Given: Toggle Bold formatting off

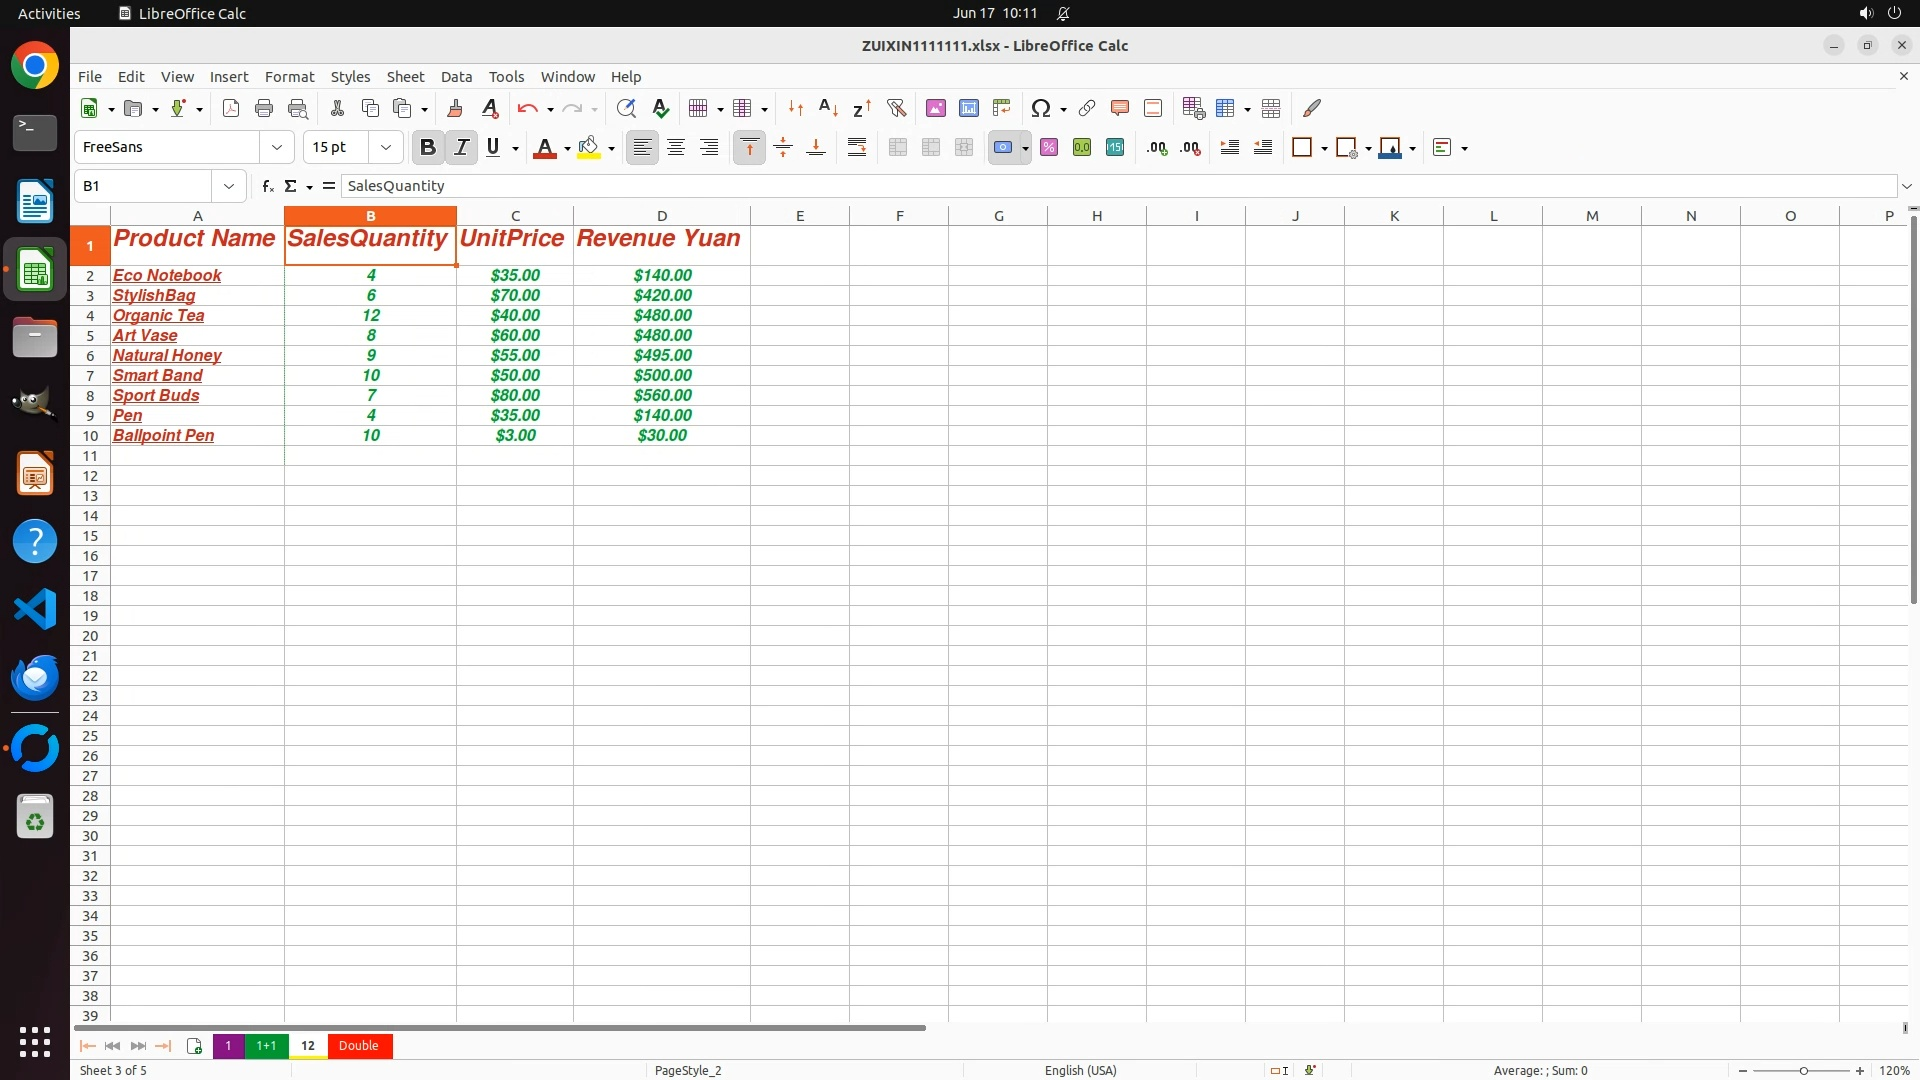Looking at the screenshot, I should [428, 147].
